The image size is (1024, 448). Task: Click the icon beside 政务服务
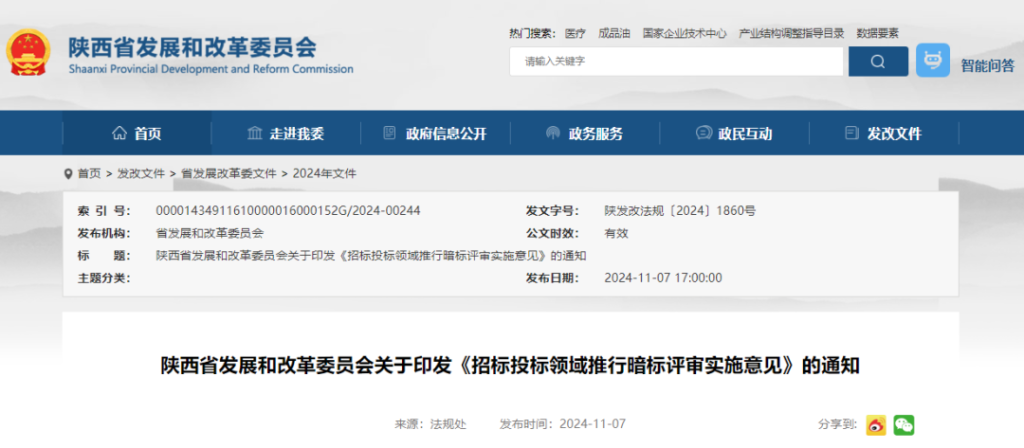point(552,133)
